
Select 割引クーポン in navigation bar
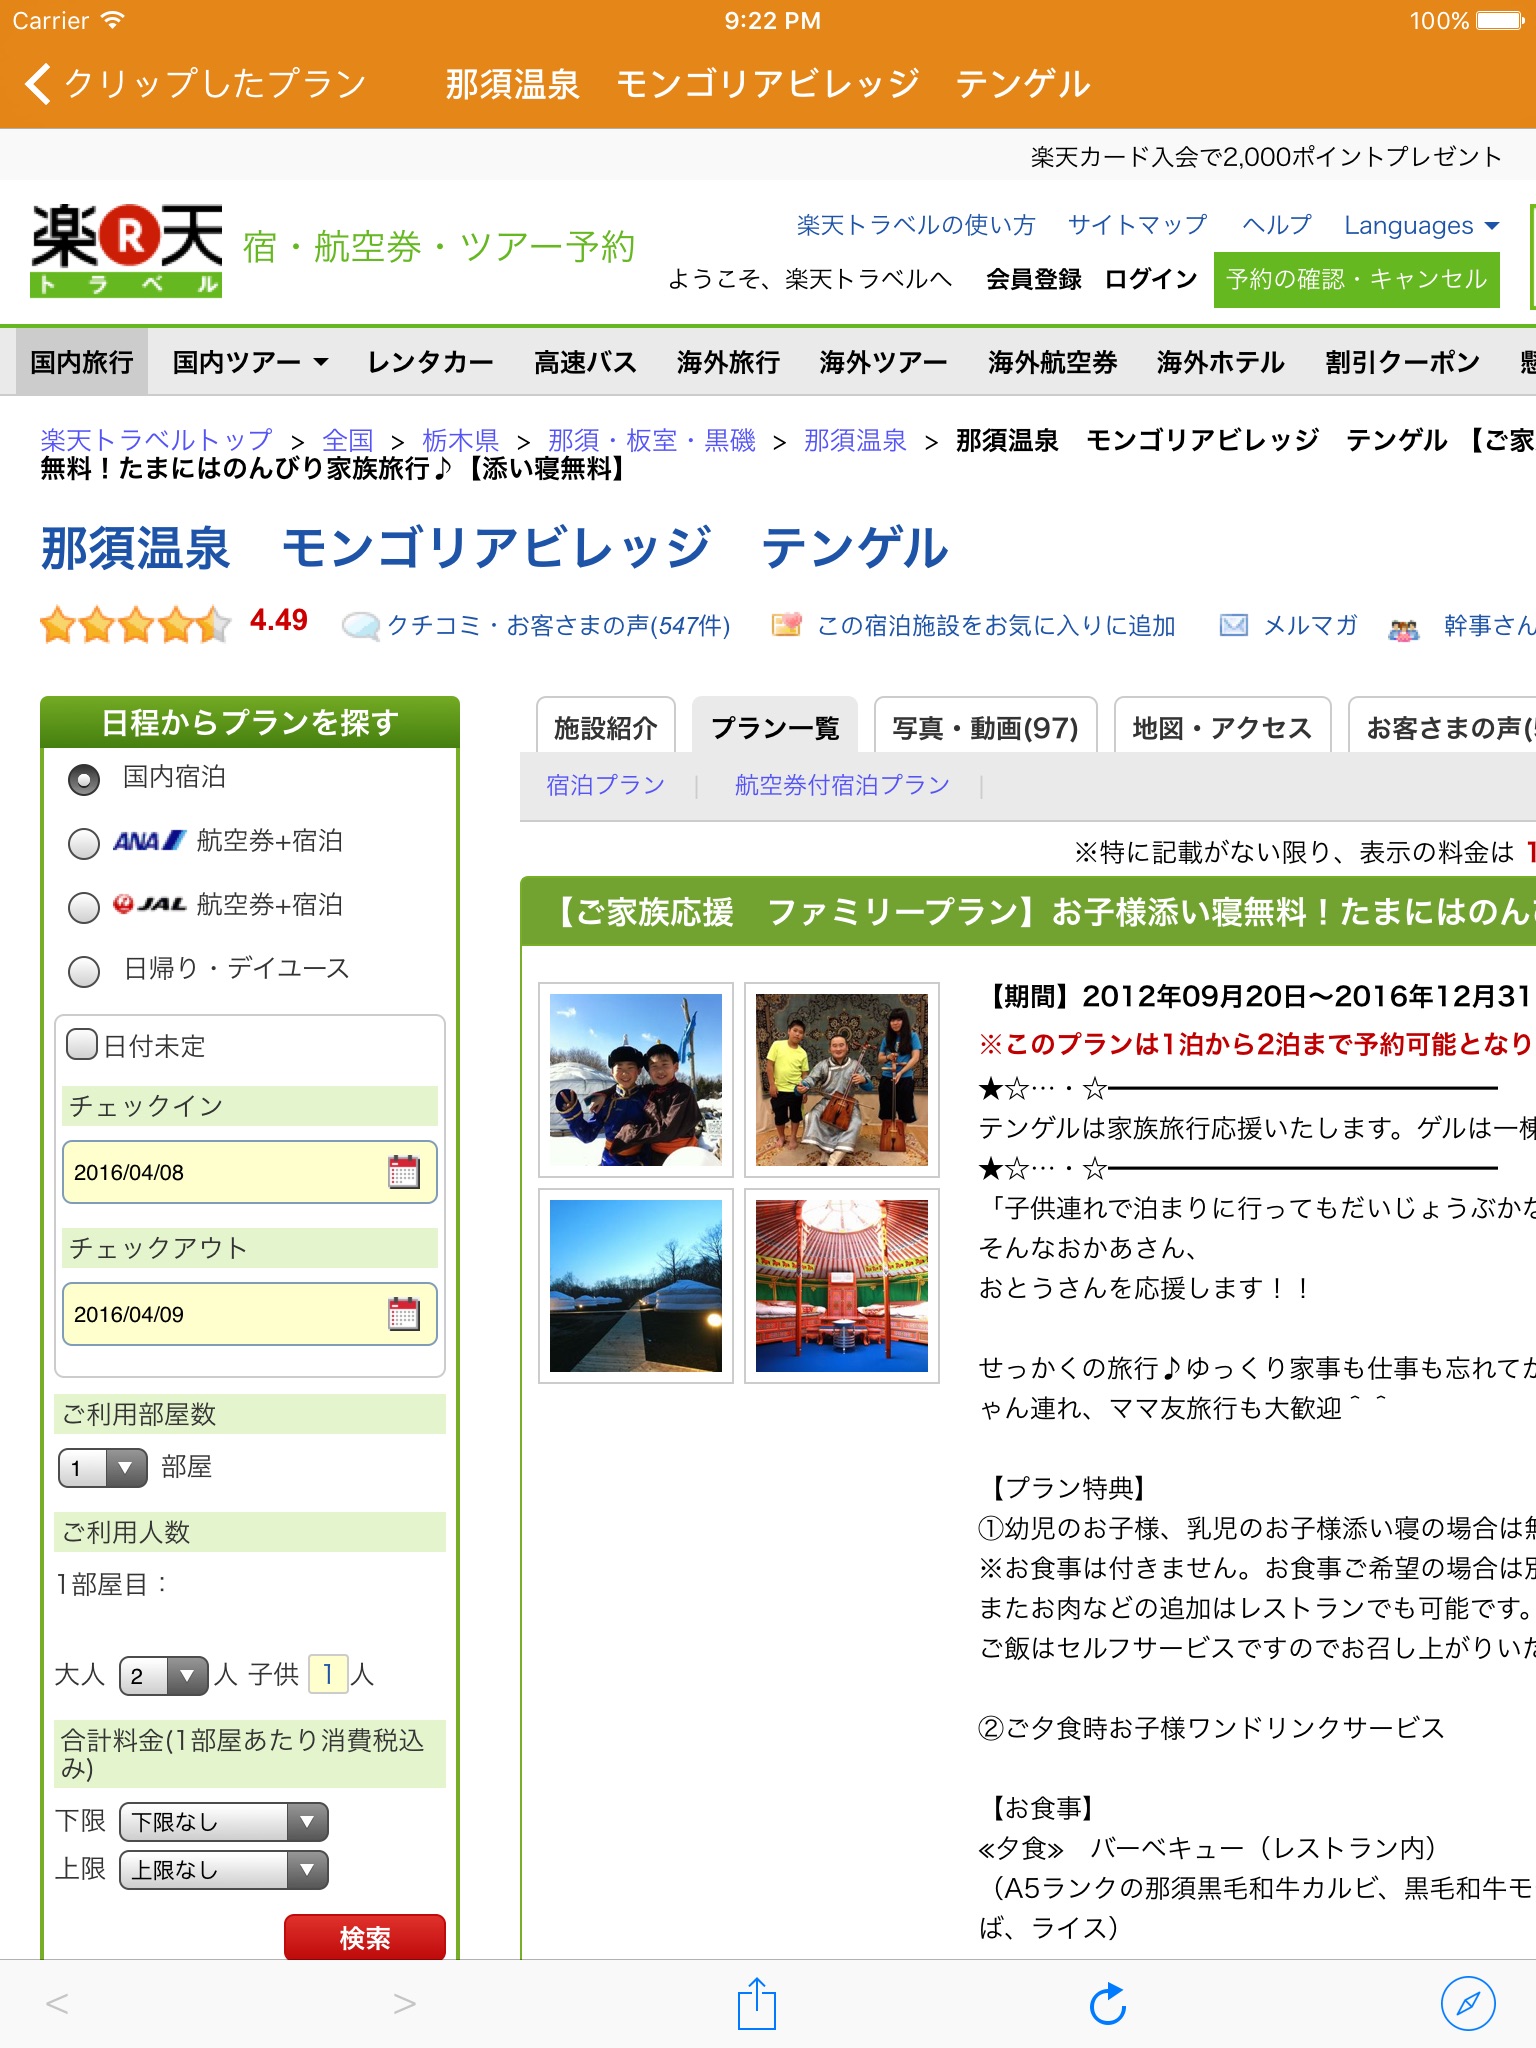pyautogui.click(x=1402, y=362)
